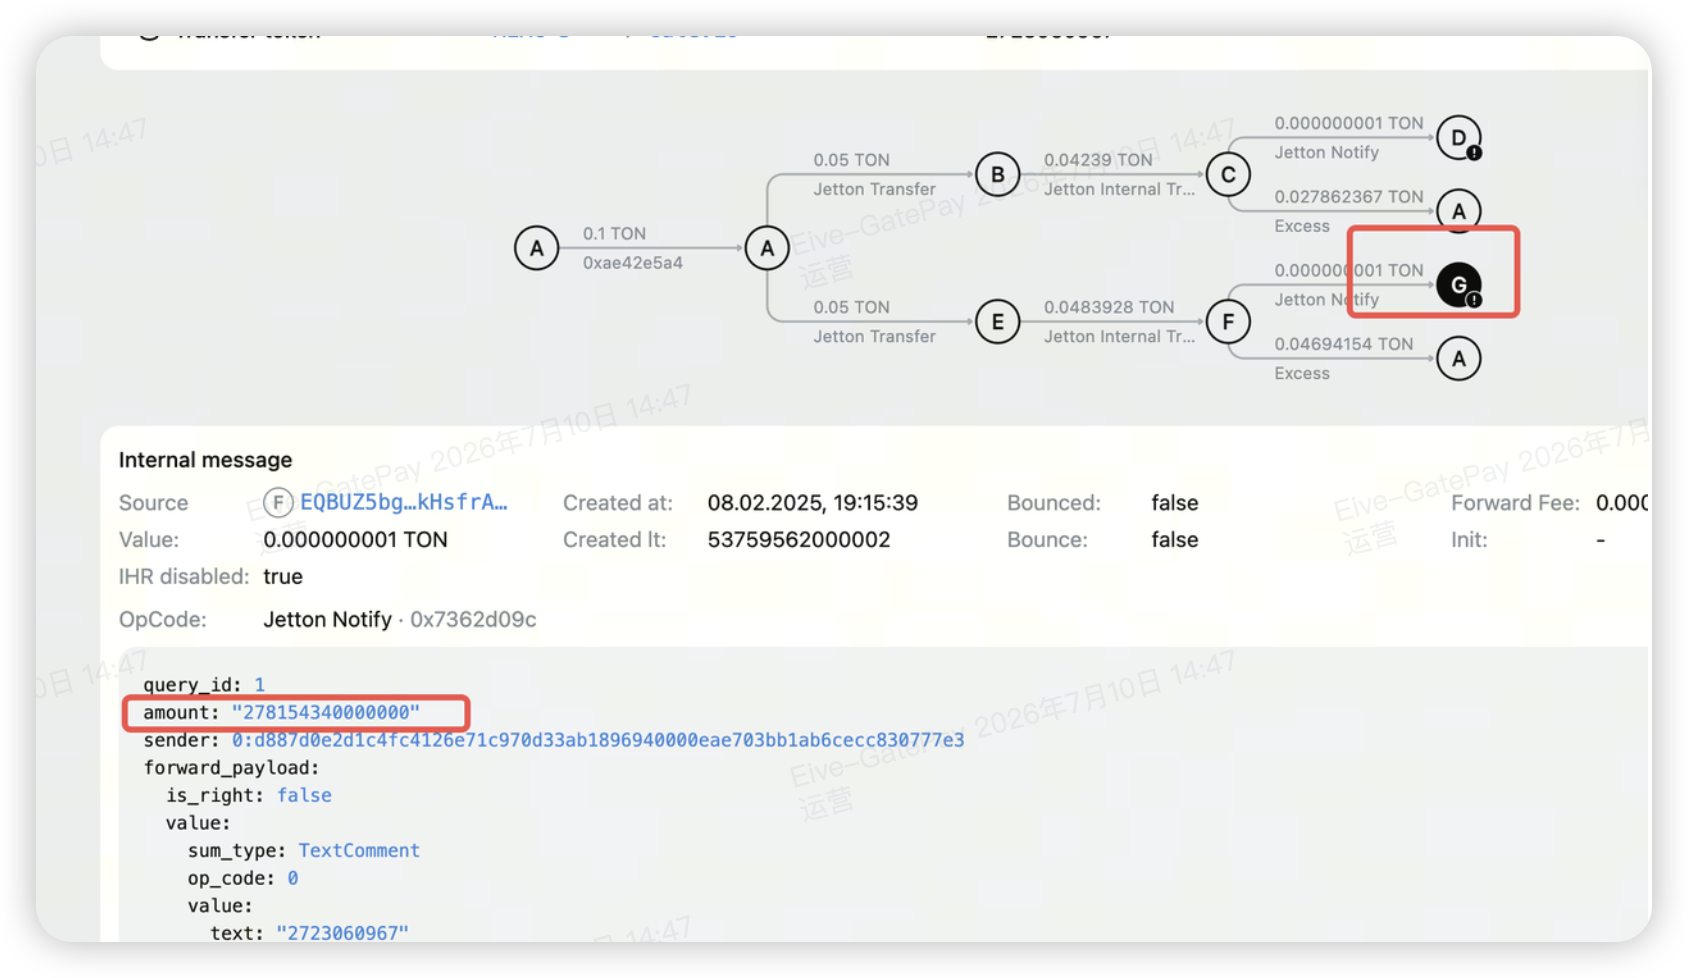This screenshot has width=1688, height=978.
Task: Click the 0.05 TON label toward node B
Action: [x=851, y=160]
